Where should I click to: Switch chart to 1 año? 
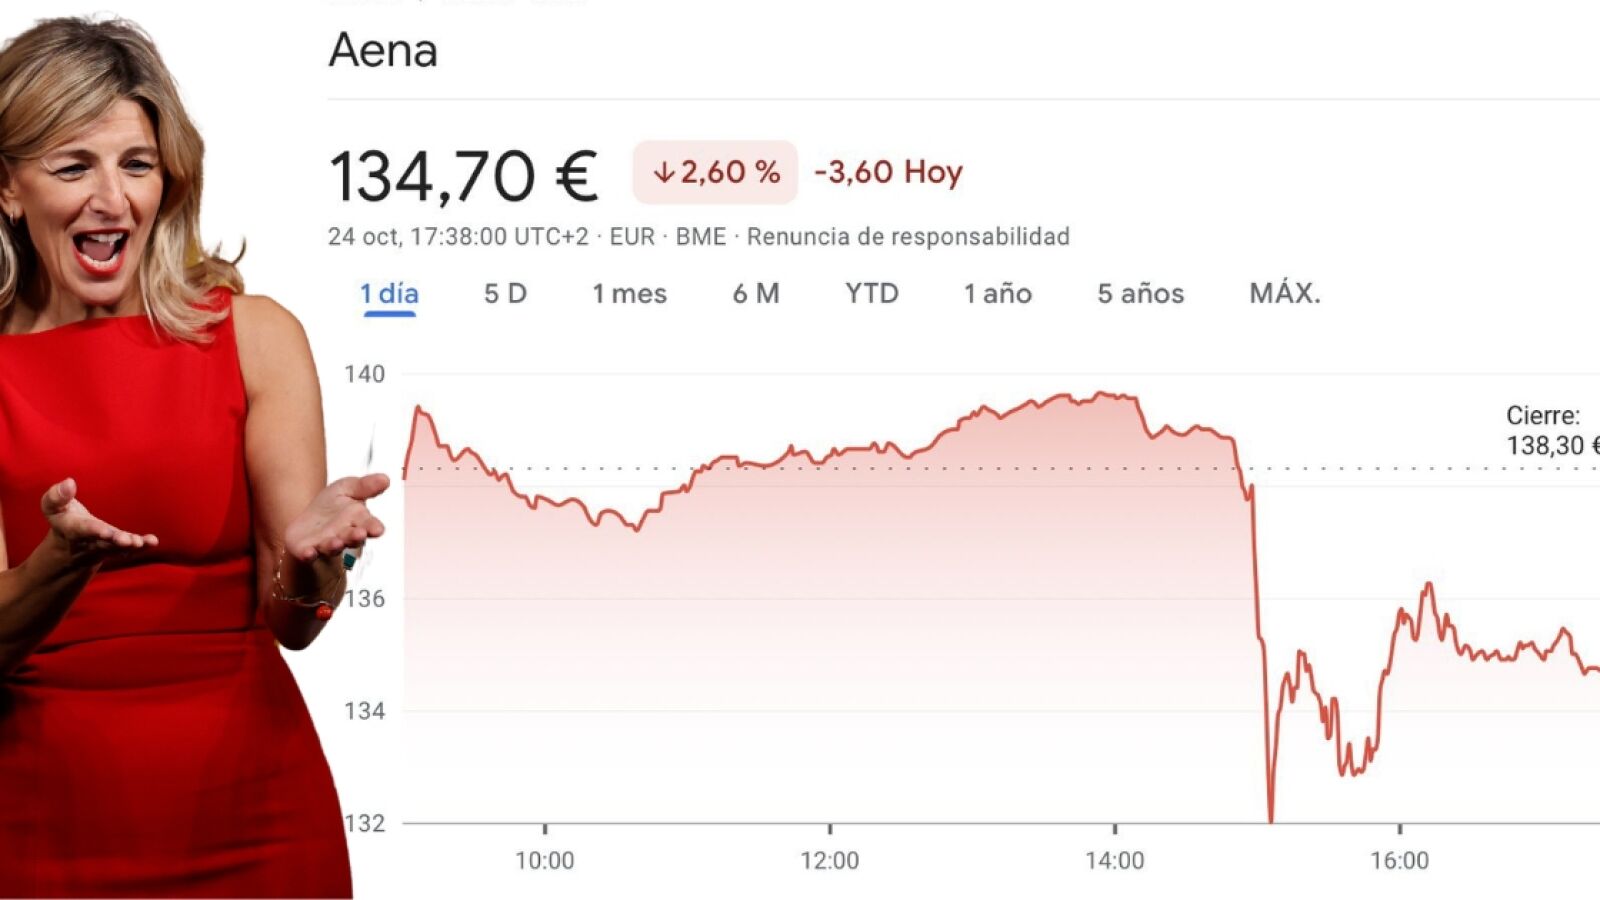coord(997,294)
